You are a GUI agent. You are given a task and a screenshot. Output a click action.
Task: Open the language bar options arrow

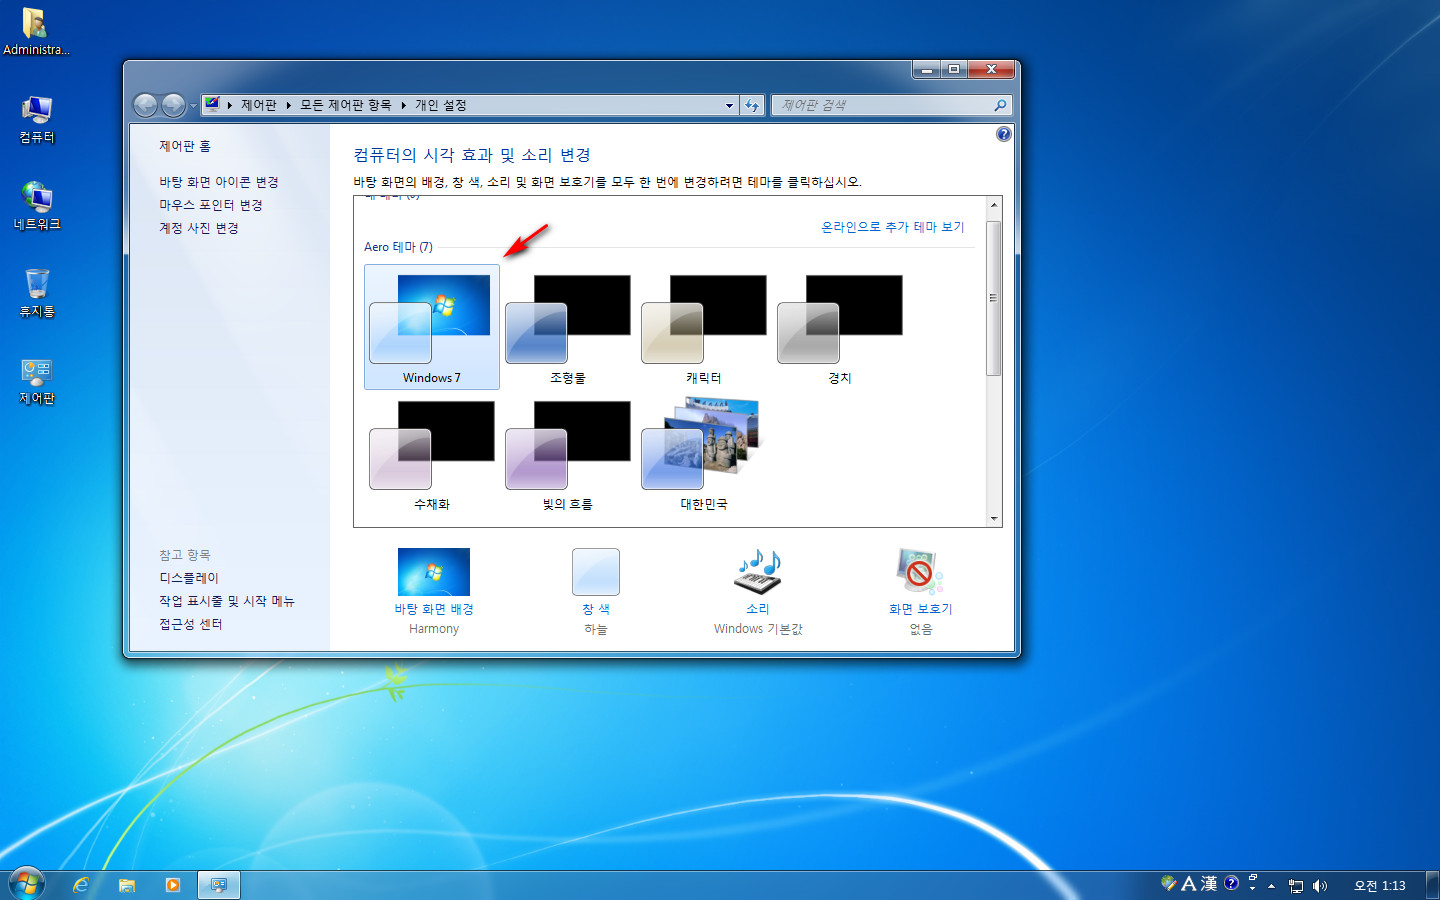[1252, 888]
